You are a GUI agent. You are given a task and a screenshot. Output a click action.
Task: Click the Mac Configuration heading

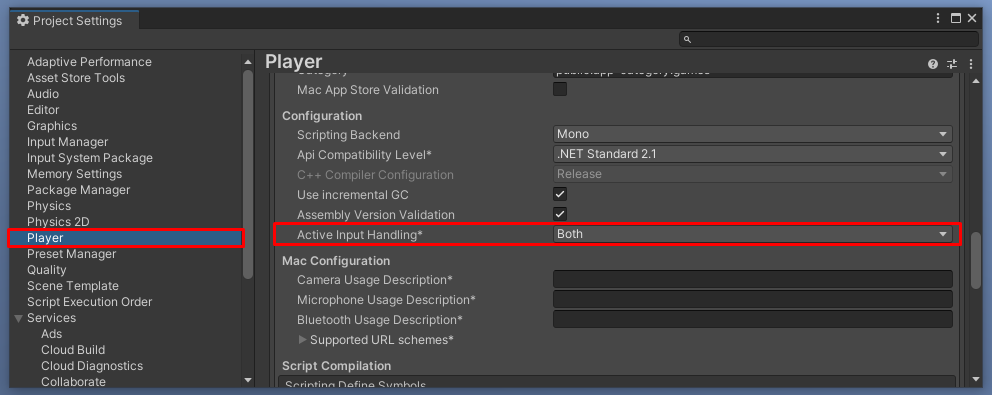(336, 261)
